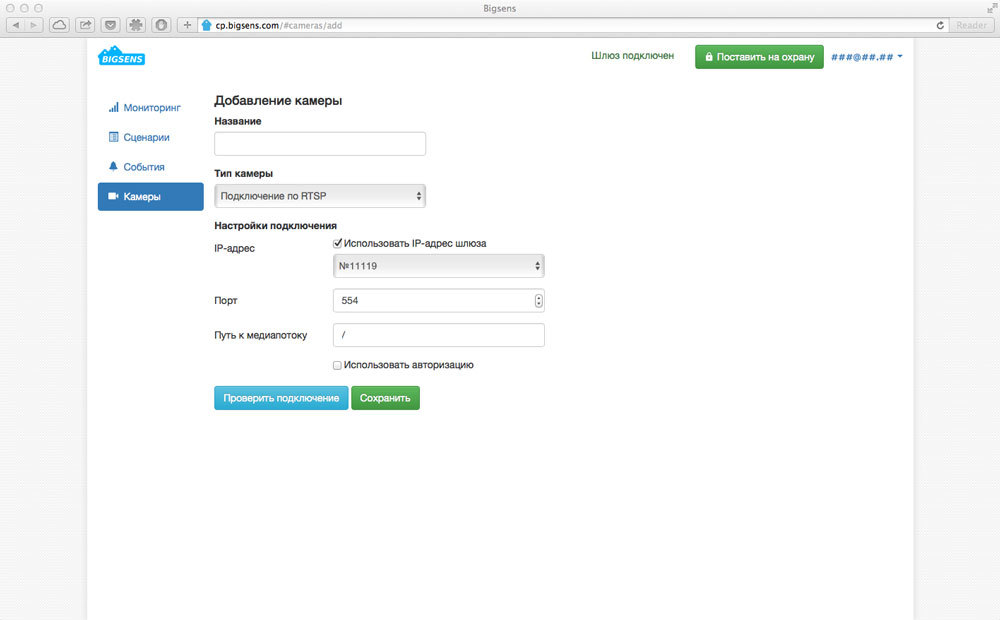
Task: Go forward with the browser forward arrow
Action: (34, 26)
